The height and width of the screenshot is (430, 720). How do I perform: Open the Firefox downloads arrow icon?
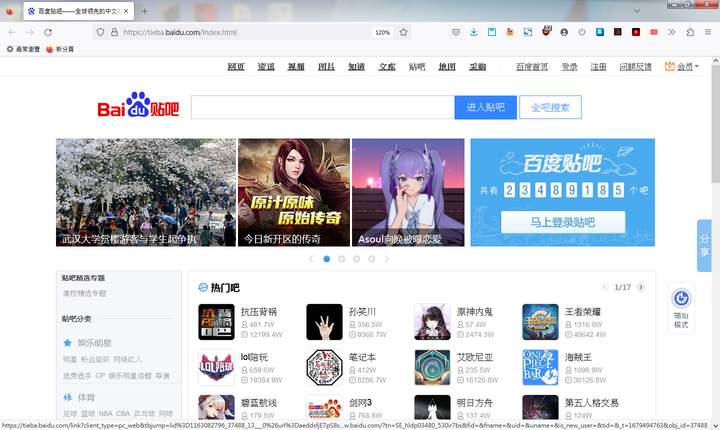(x=473, y=32)
